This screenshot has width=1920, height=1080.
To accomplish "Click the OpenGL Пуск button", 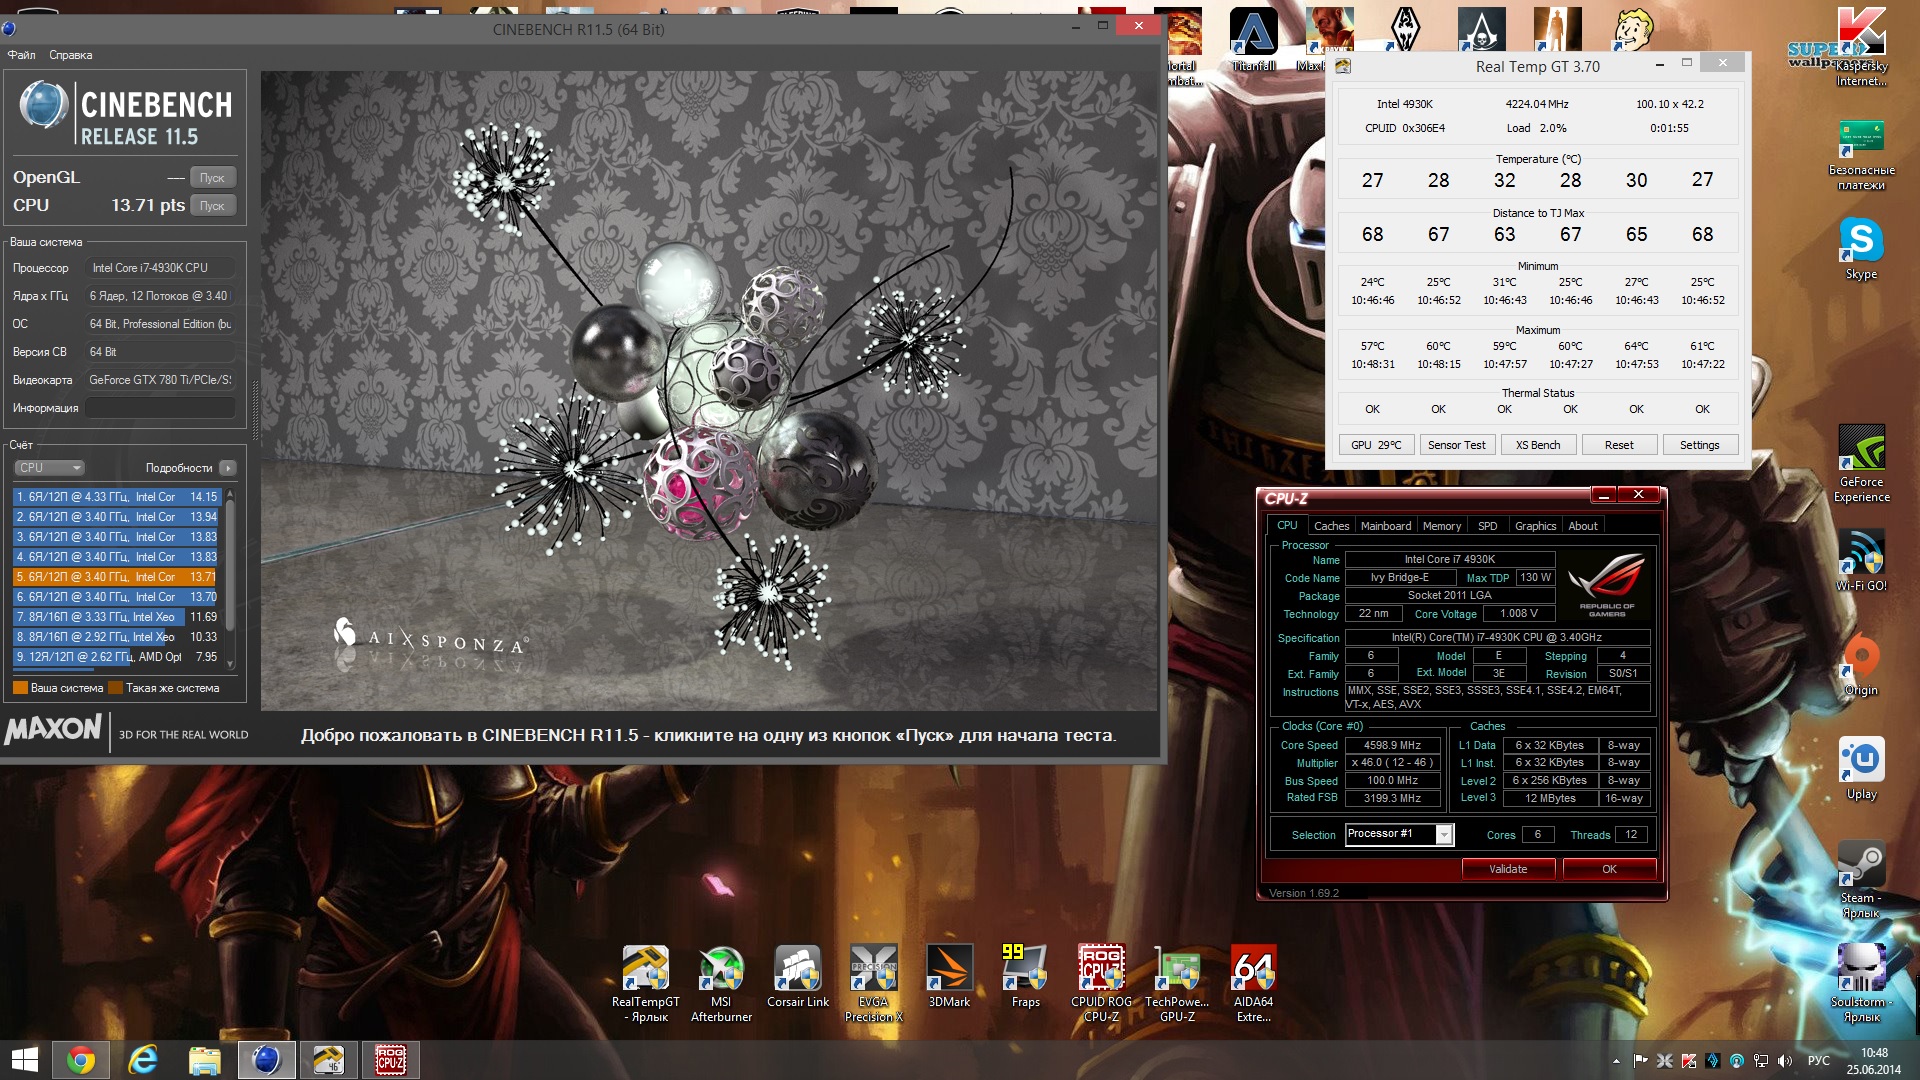I will [x=212, y=178].
